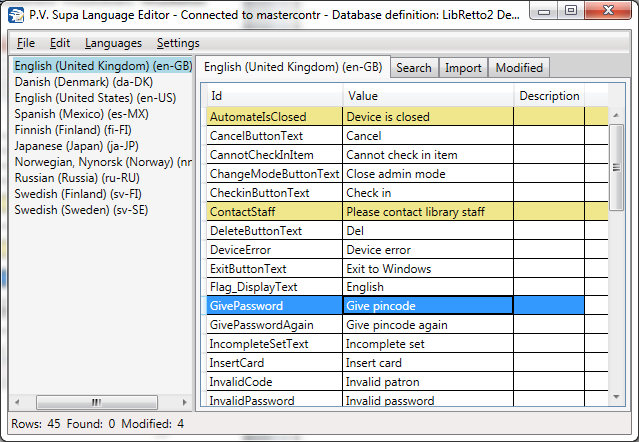Switch to the Modified tab

pos(519,68)
